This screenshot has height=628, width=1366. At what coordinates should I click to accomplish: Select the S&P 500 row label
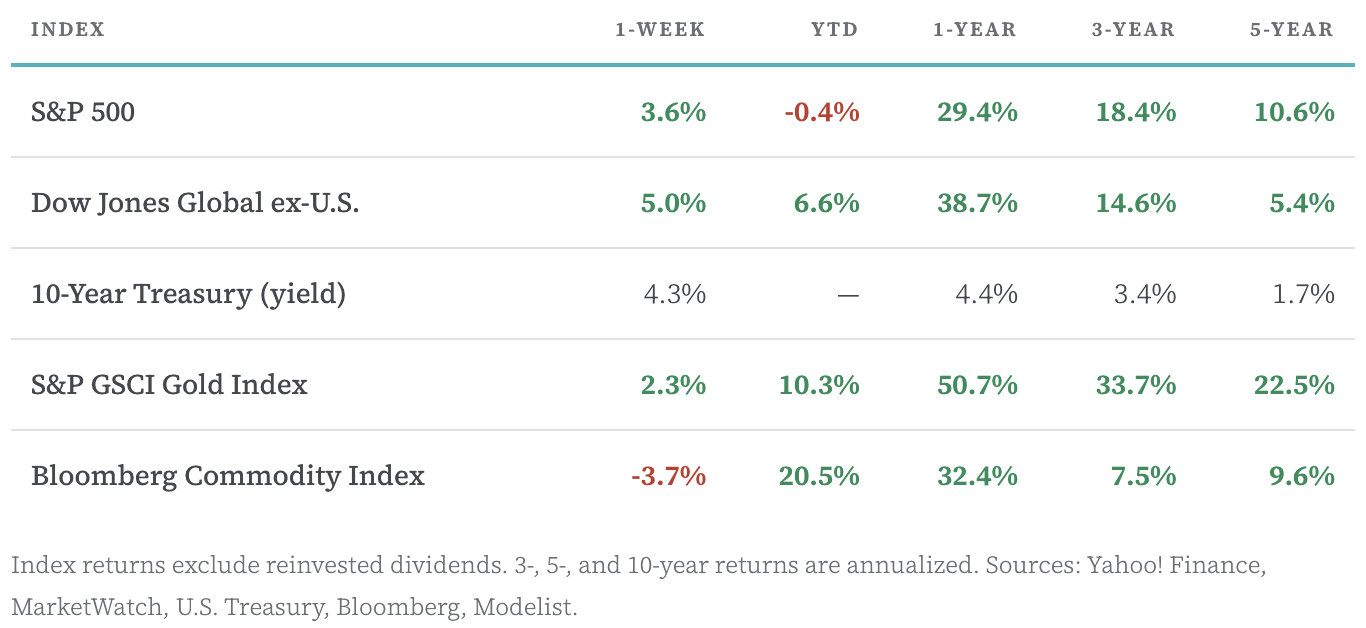(x=83, y=112)
